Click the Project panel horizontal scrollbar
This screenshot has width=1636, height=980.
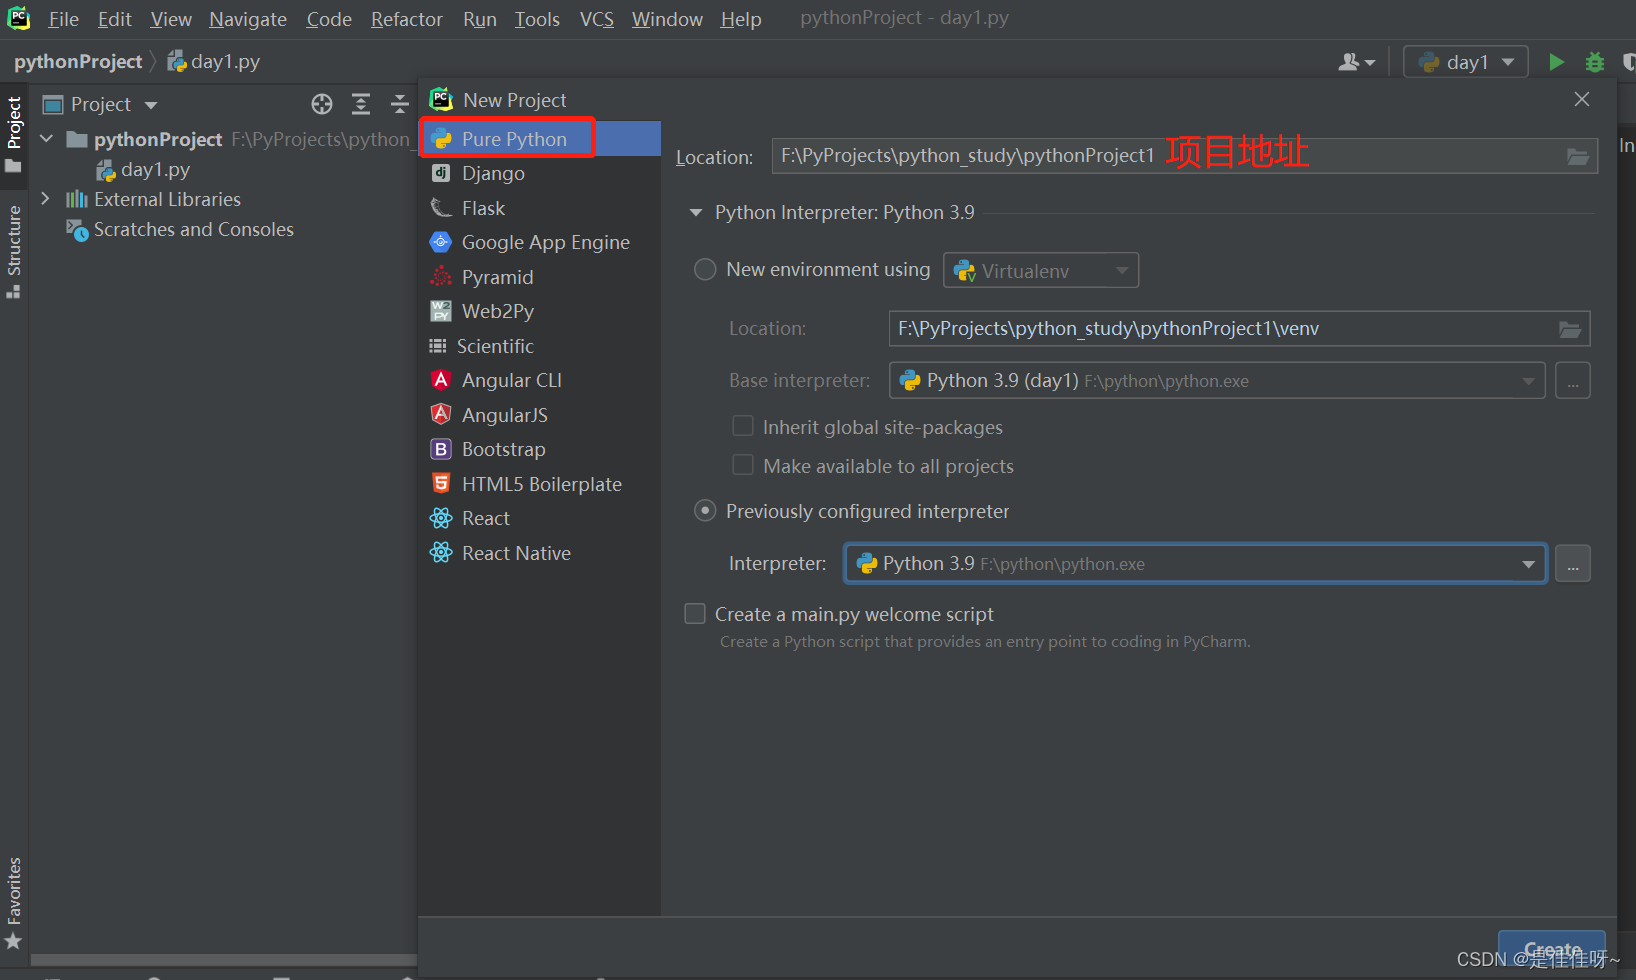click(224, 960)
